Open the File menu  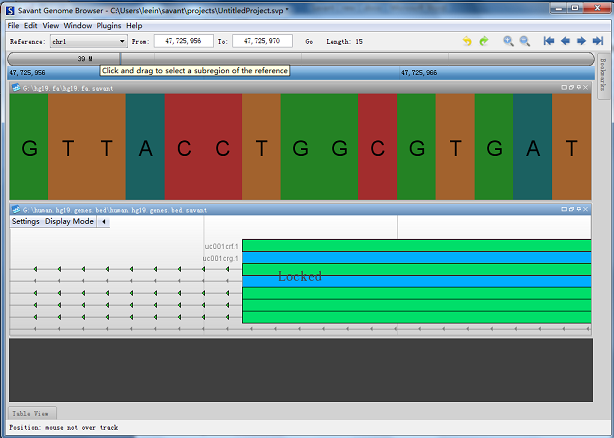coord(13,25)
